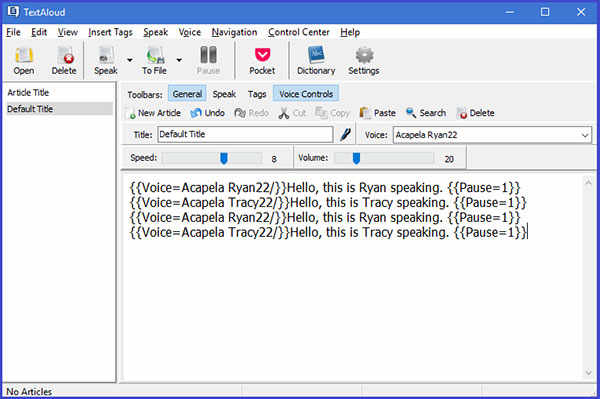Open Pocket via its red icon
600x399 pixels.
point(262,55)
